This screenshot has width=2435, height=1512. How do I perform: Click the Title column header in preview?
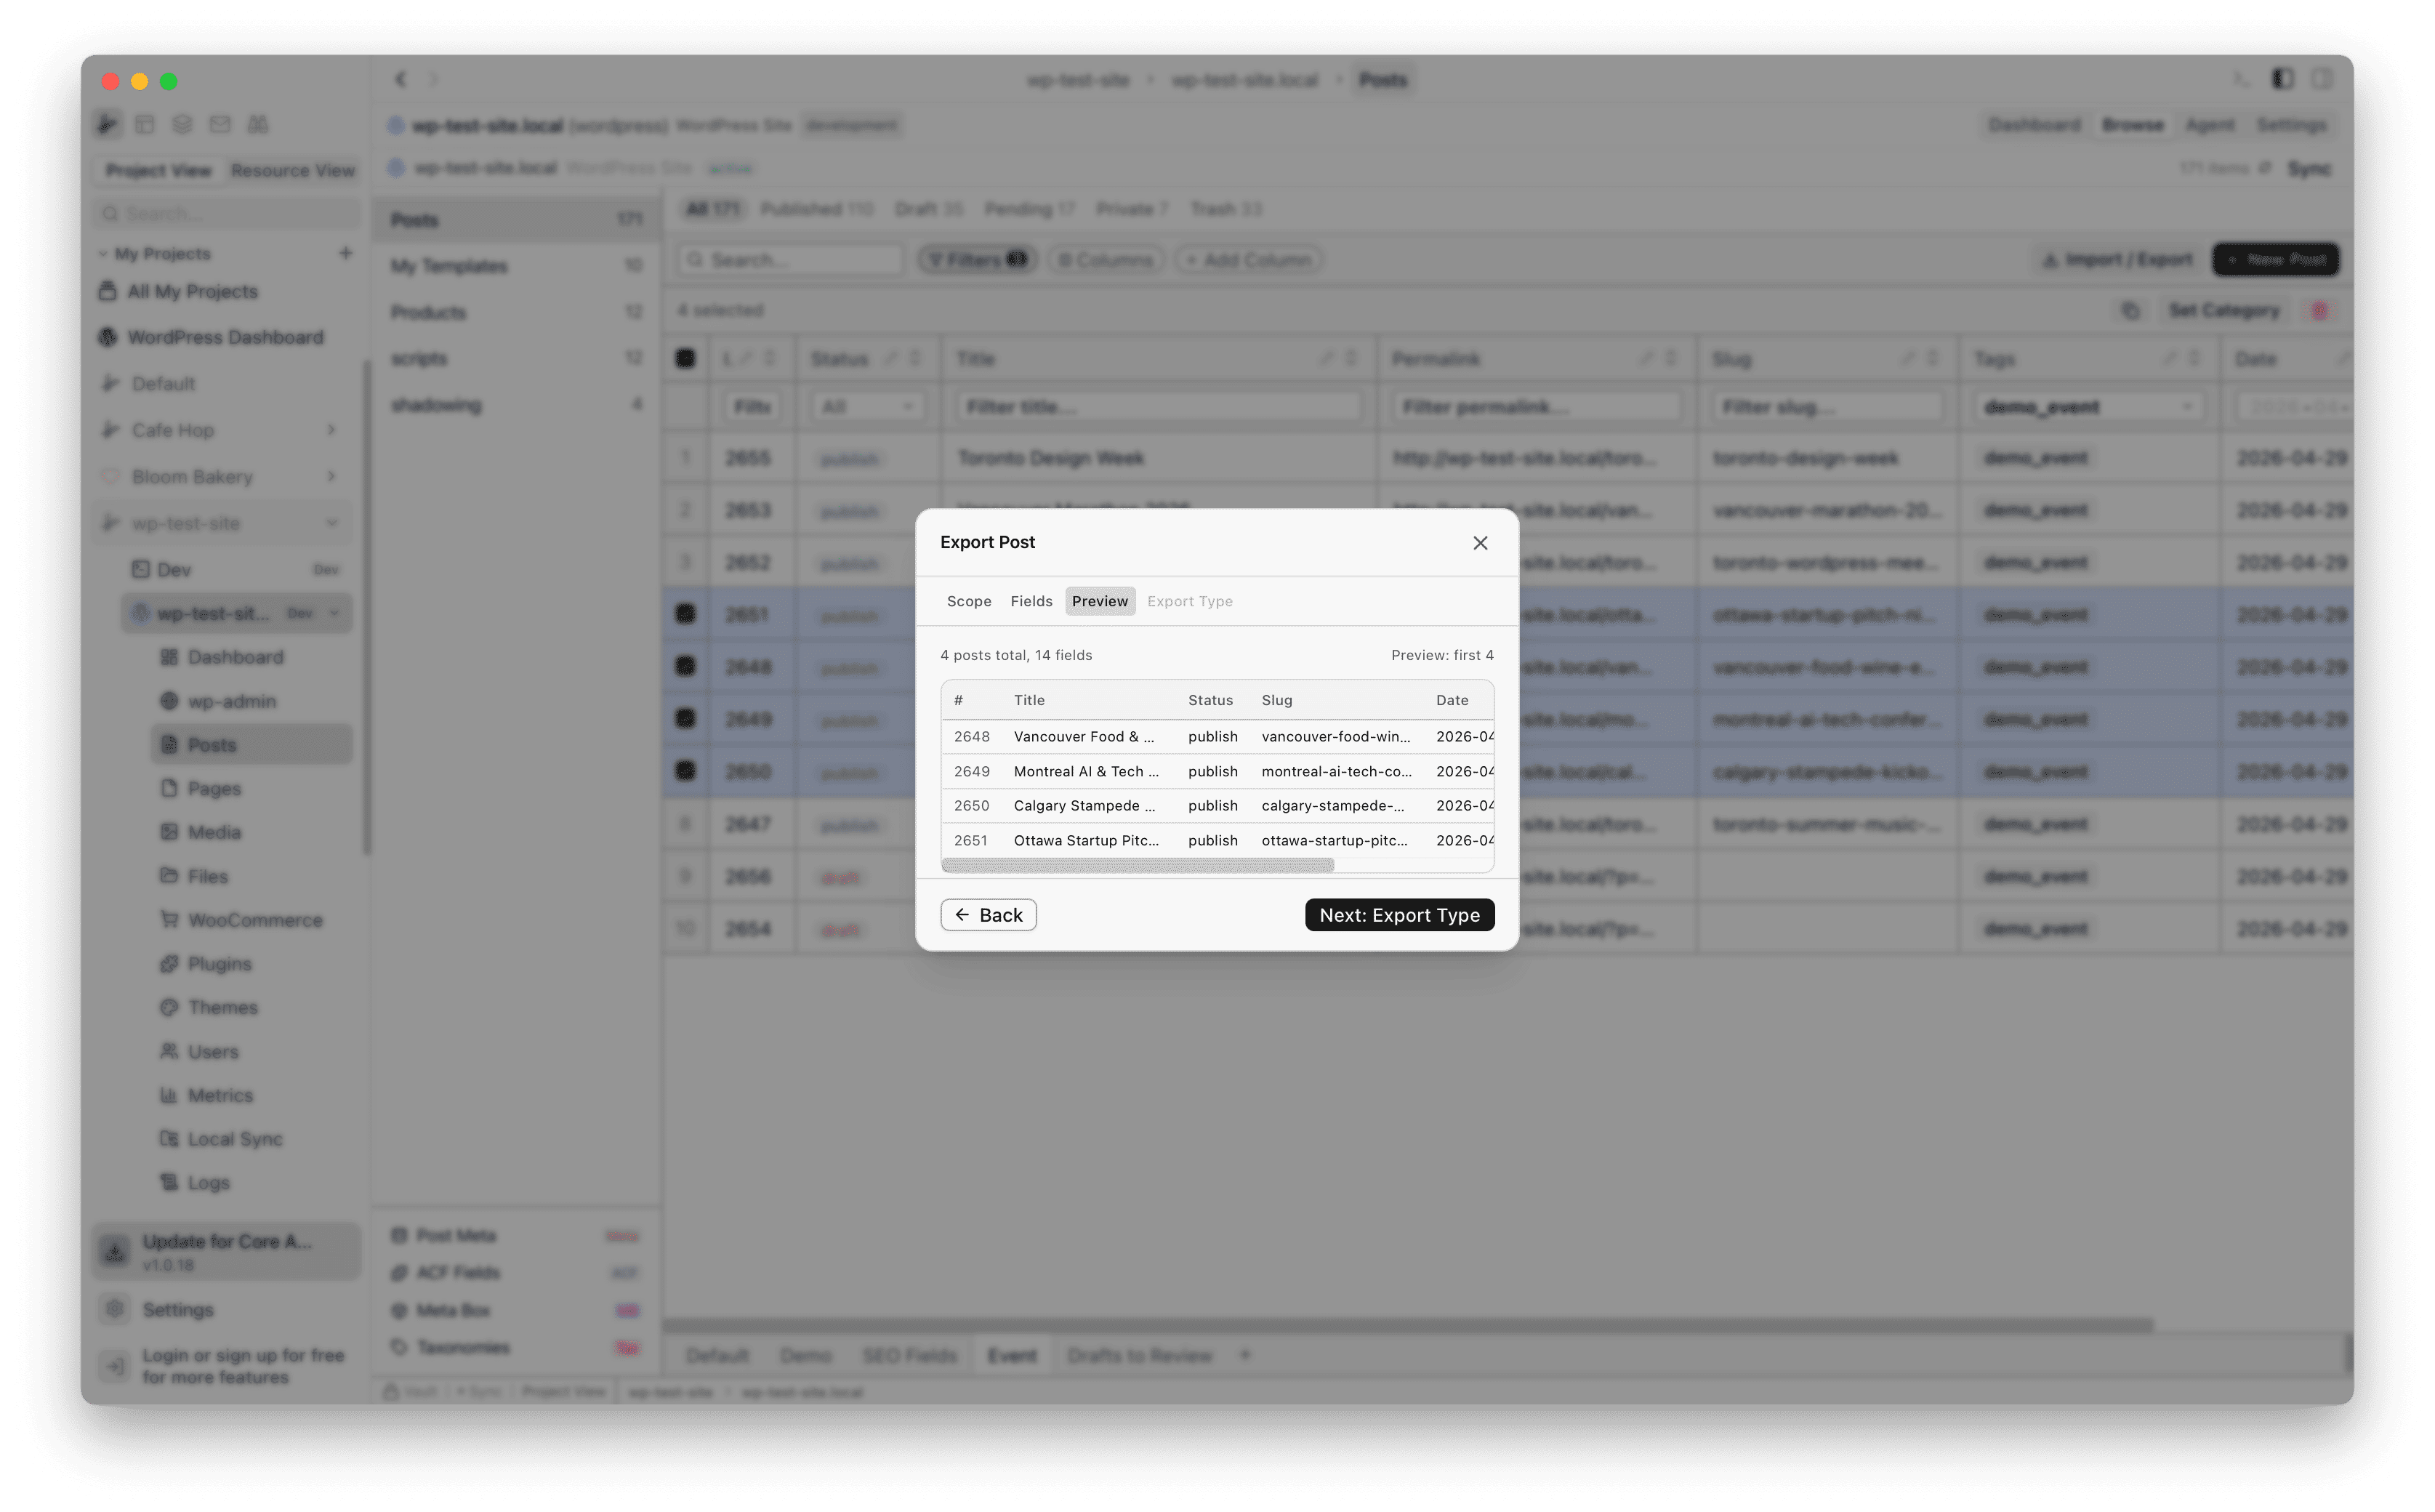pos(1029,700)
